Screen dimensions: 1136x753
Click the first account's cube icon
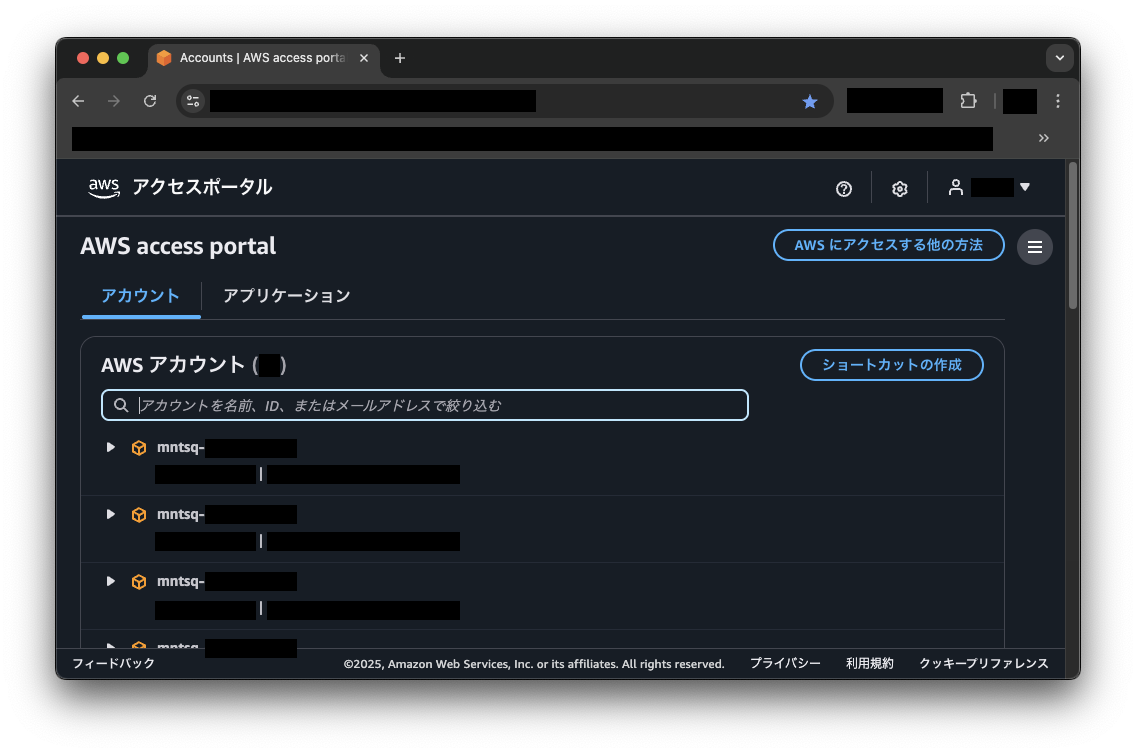pos(139,448)
